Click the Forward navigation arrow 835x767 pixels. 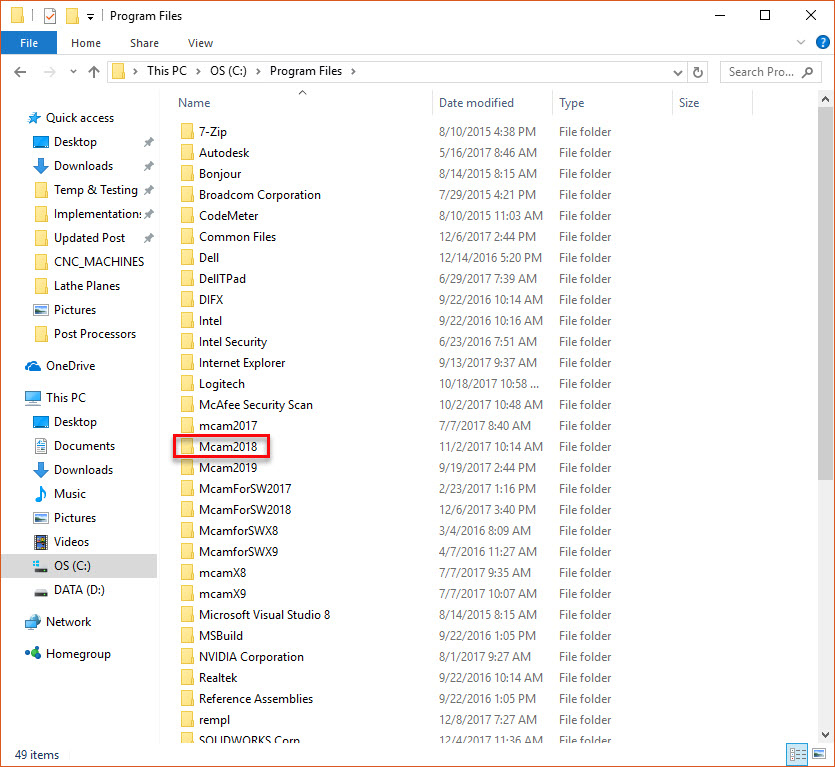coord(50,72)
